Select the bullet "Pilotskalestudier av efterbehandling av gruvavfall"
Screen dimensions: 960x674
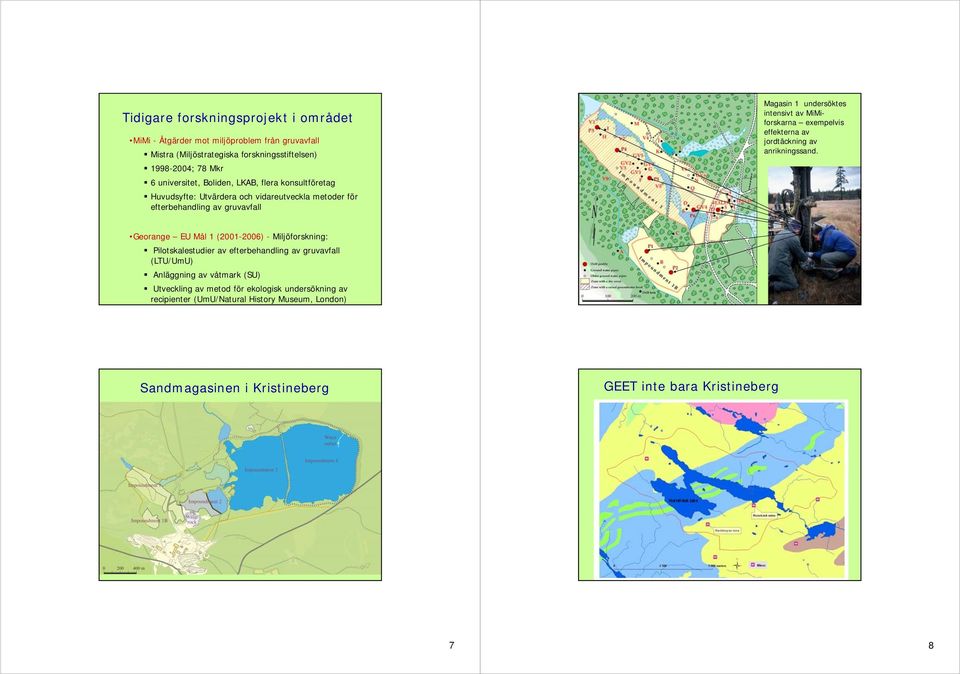(244, 256)
